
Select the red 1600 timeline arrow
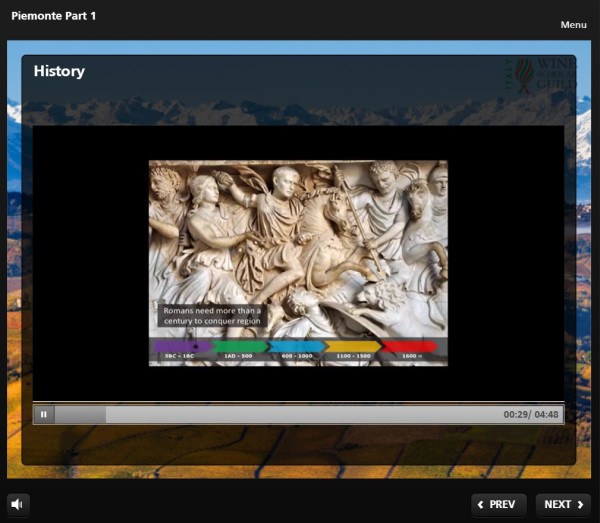(409, 347)
